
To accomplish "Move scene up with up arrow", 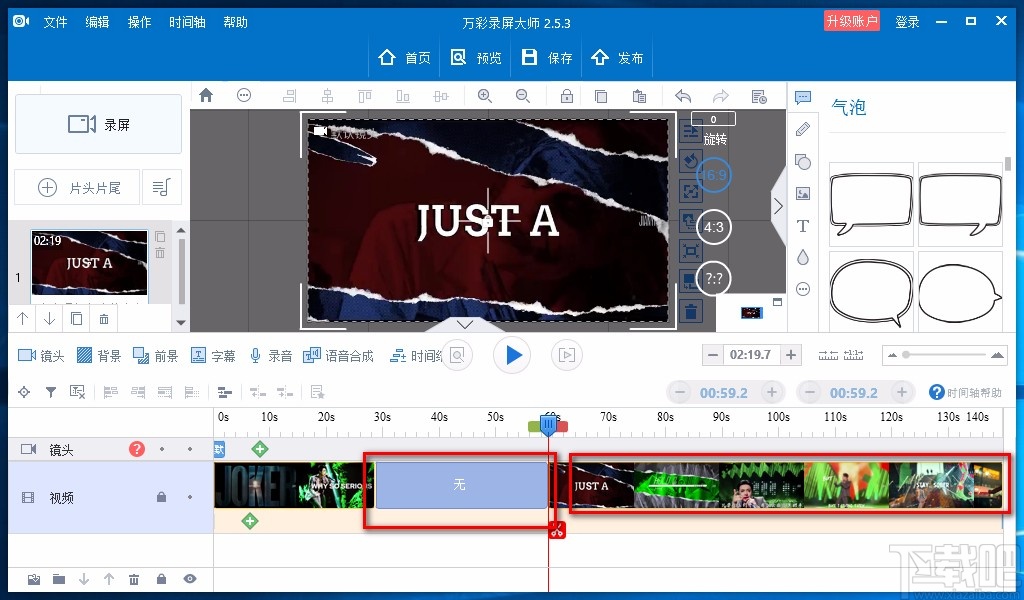I will 23,319.
